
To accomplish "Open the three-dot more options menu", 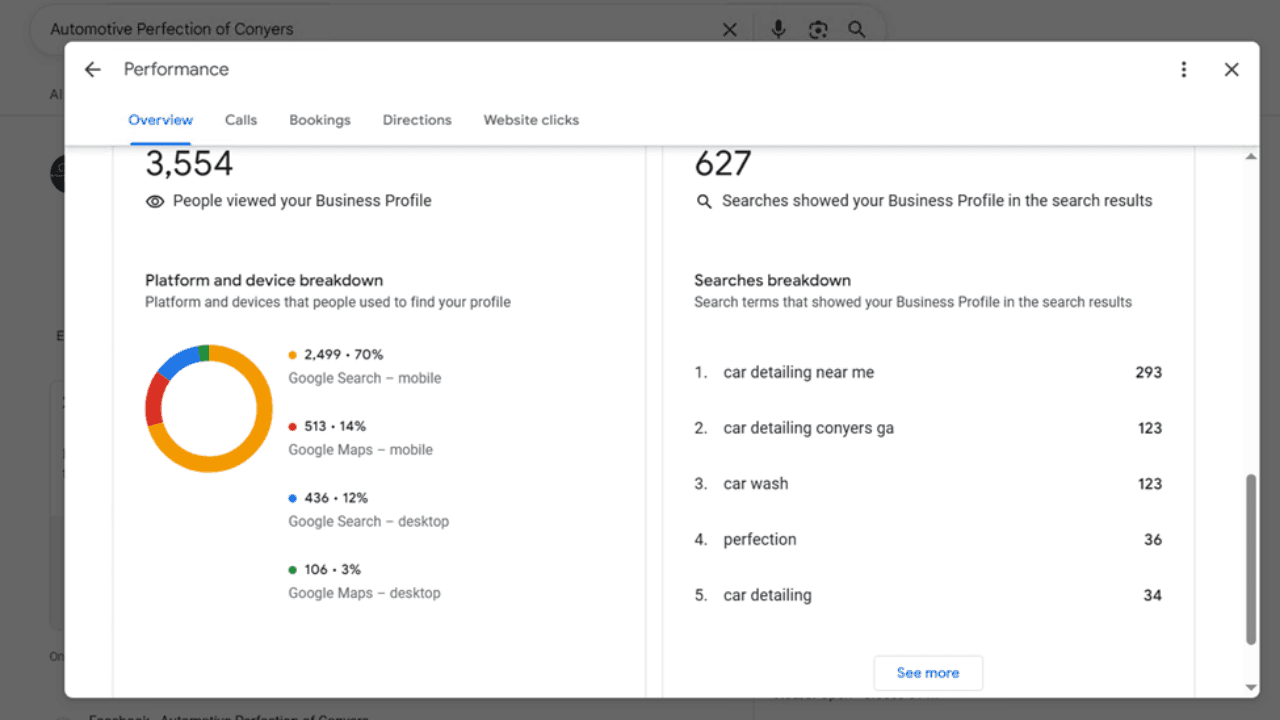I will 1184,69.
